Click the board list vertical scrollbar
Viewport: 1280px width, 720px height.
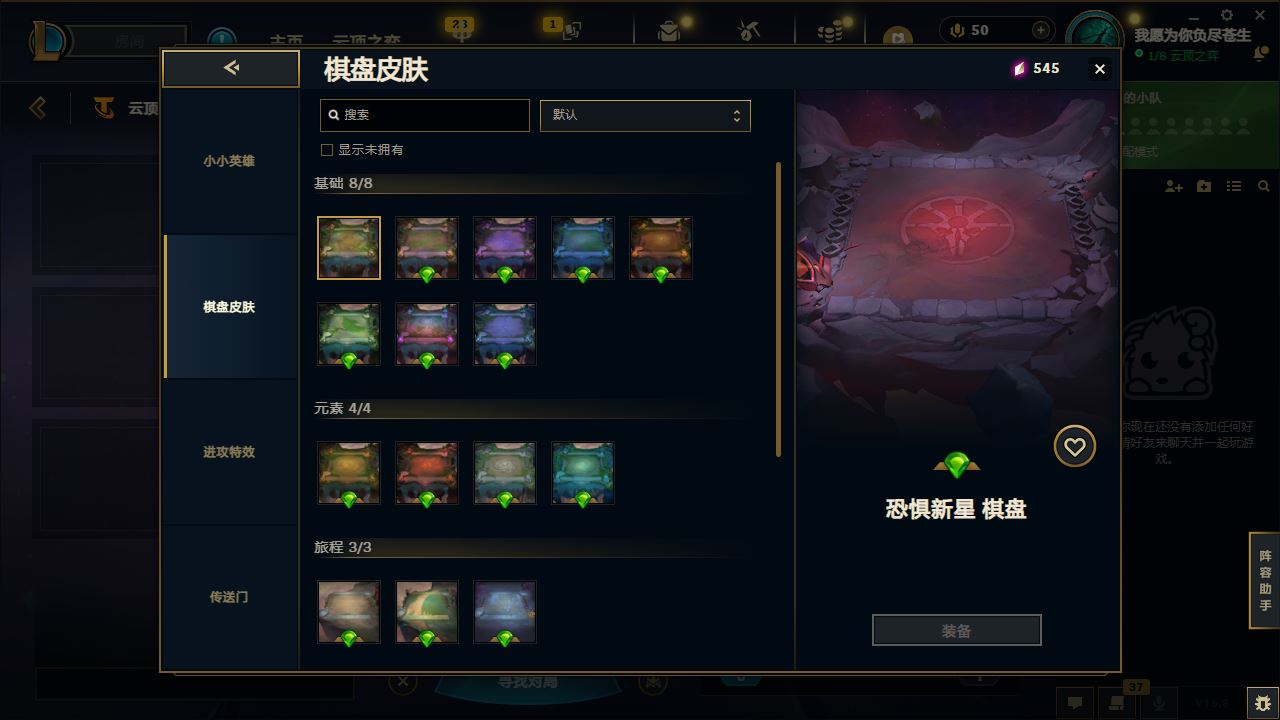[779, 310]
